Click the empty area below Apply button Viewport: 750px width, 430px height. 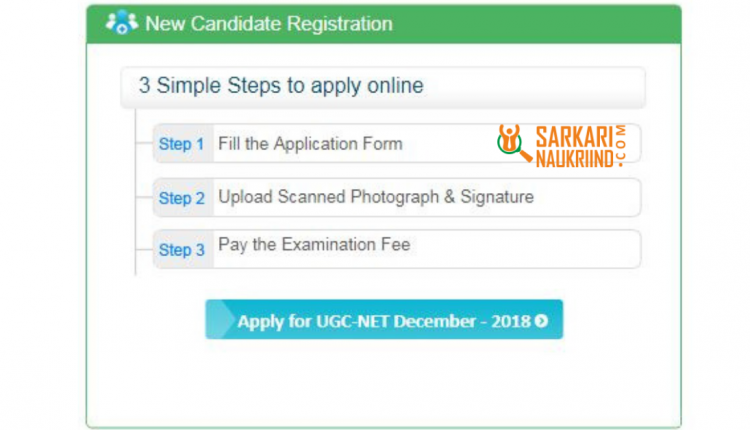coord(384,383)
